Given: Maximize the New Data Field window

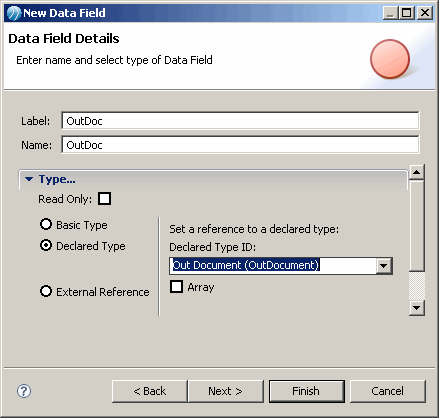Looking at the screenshot, I should pos(407,13).
